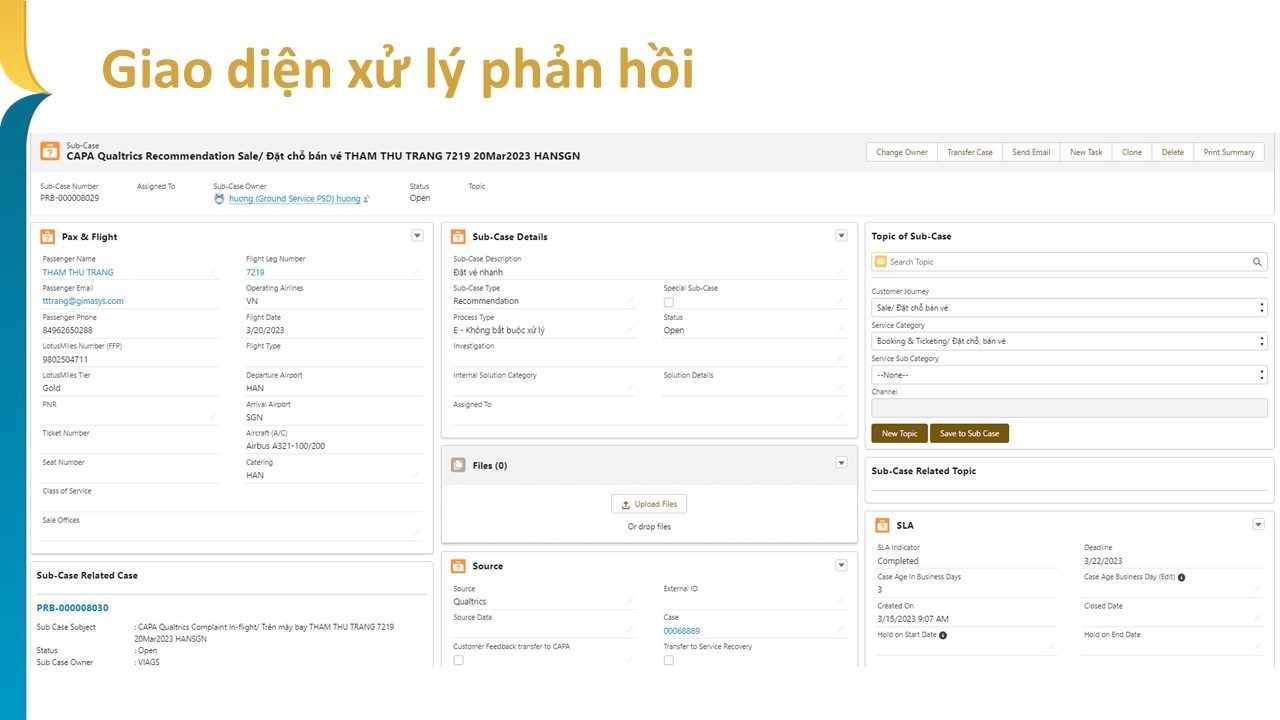Click info icon beside Case Age Business Day (Edit)
The height and width of the screenshot is (720, 1280).
tap(1181, 577)
